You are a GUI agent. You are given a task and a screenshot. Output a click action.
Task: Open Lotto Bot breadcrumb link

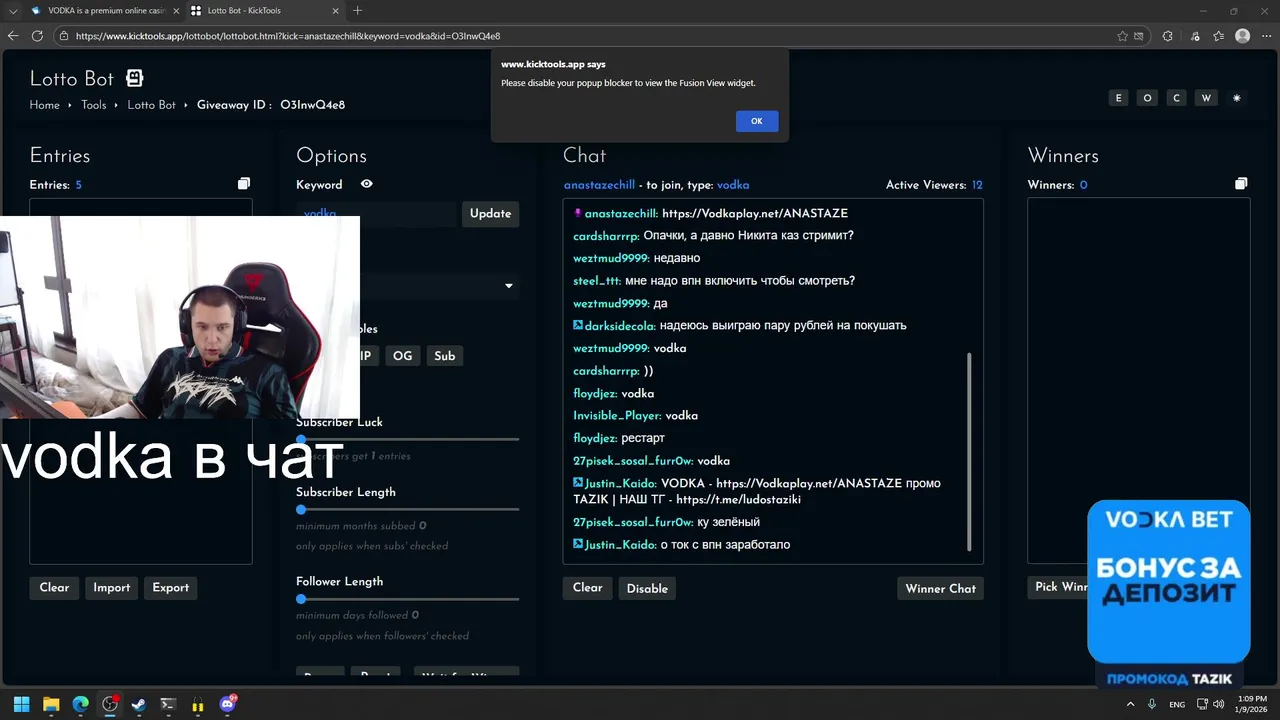(151, 105)
